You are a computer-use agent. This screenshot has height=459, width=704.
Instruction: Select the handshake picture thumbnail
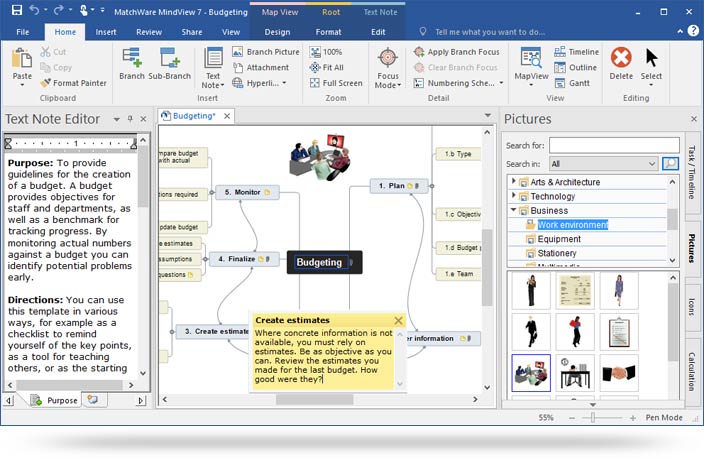619,373
